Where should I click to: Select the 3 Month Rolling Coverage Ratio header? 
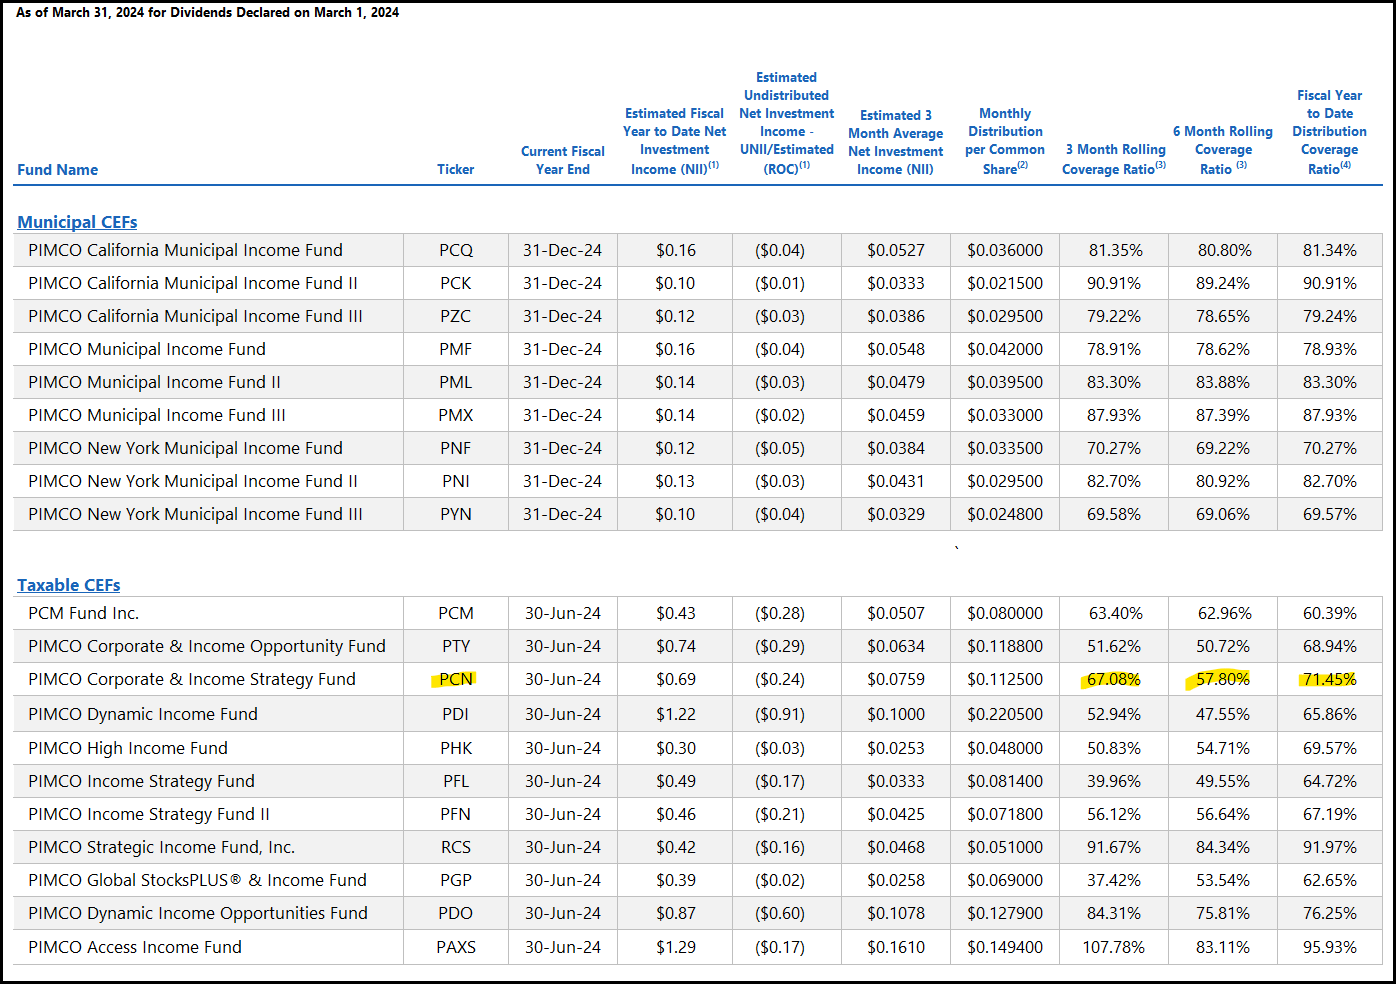coord(1114,159)
